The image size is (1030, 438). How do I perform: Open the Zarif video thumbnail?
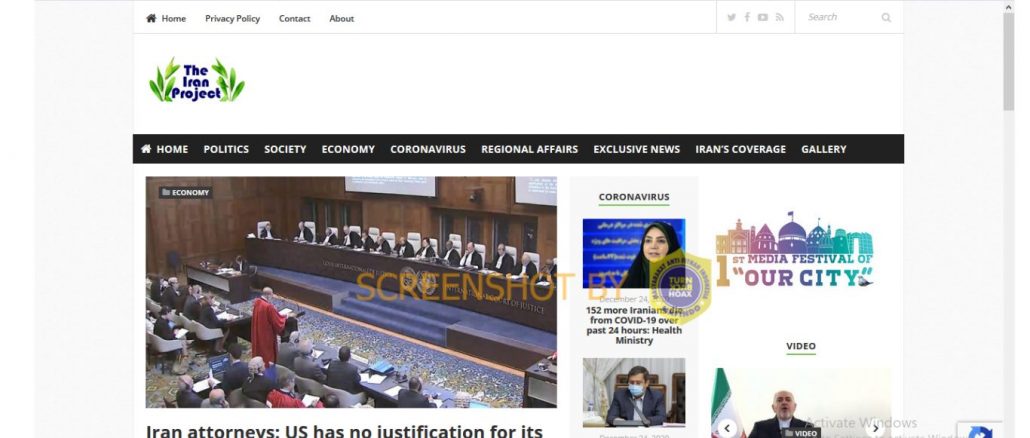801,403
